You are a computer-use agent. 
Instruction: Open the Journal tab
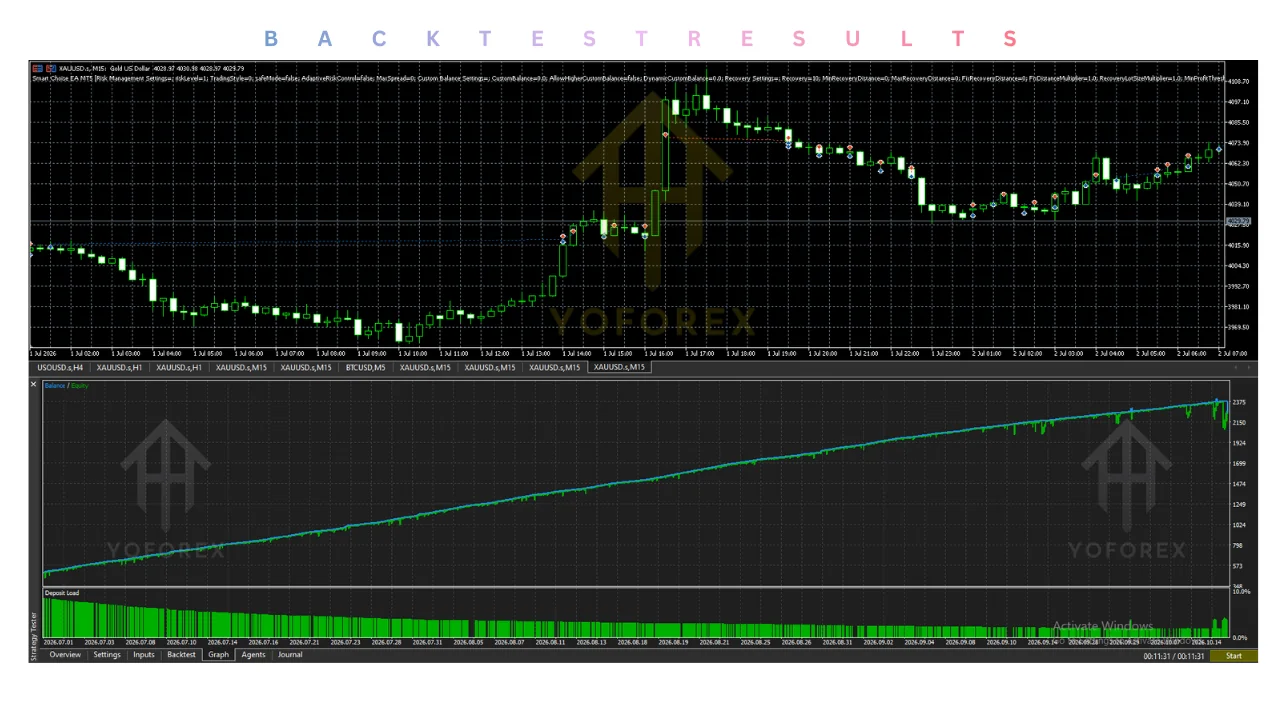click(x=290, y=655)
